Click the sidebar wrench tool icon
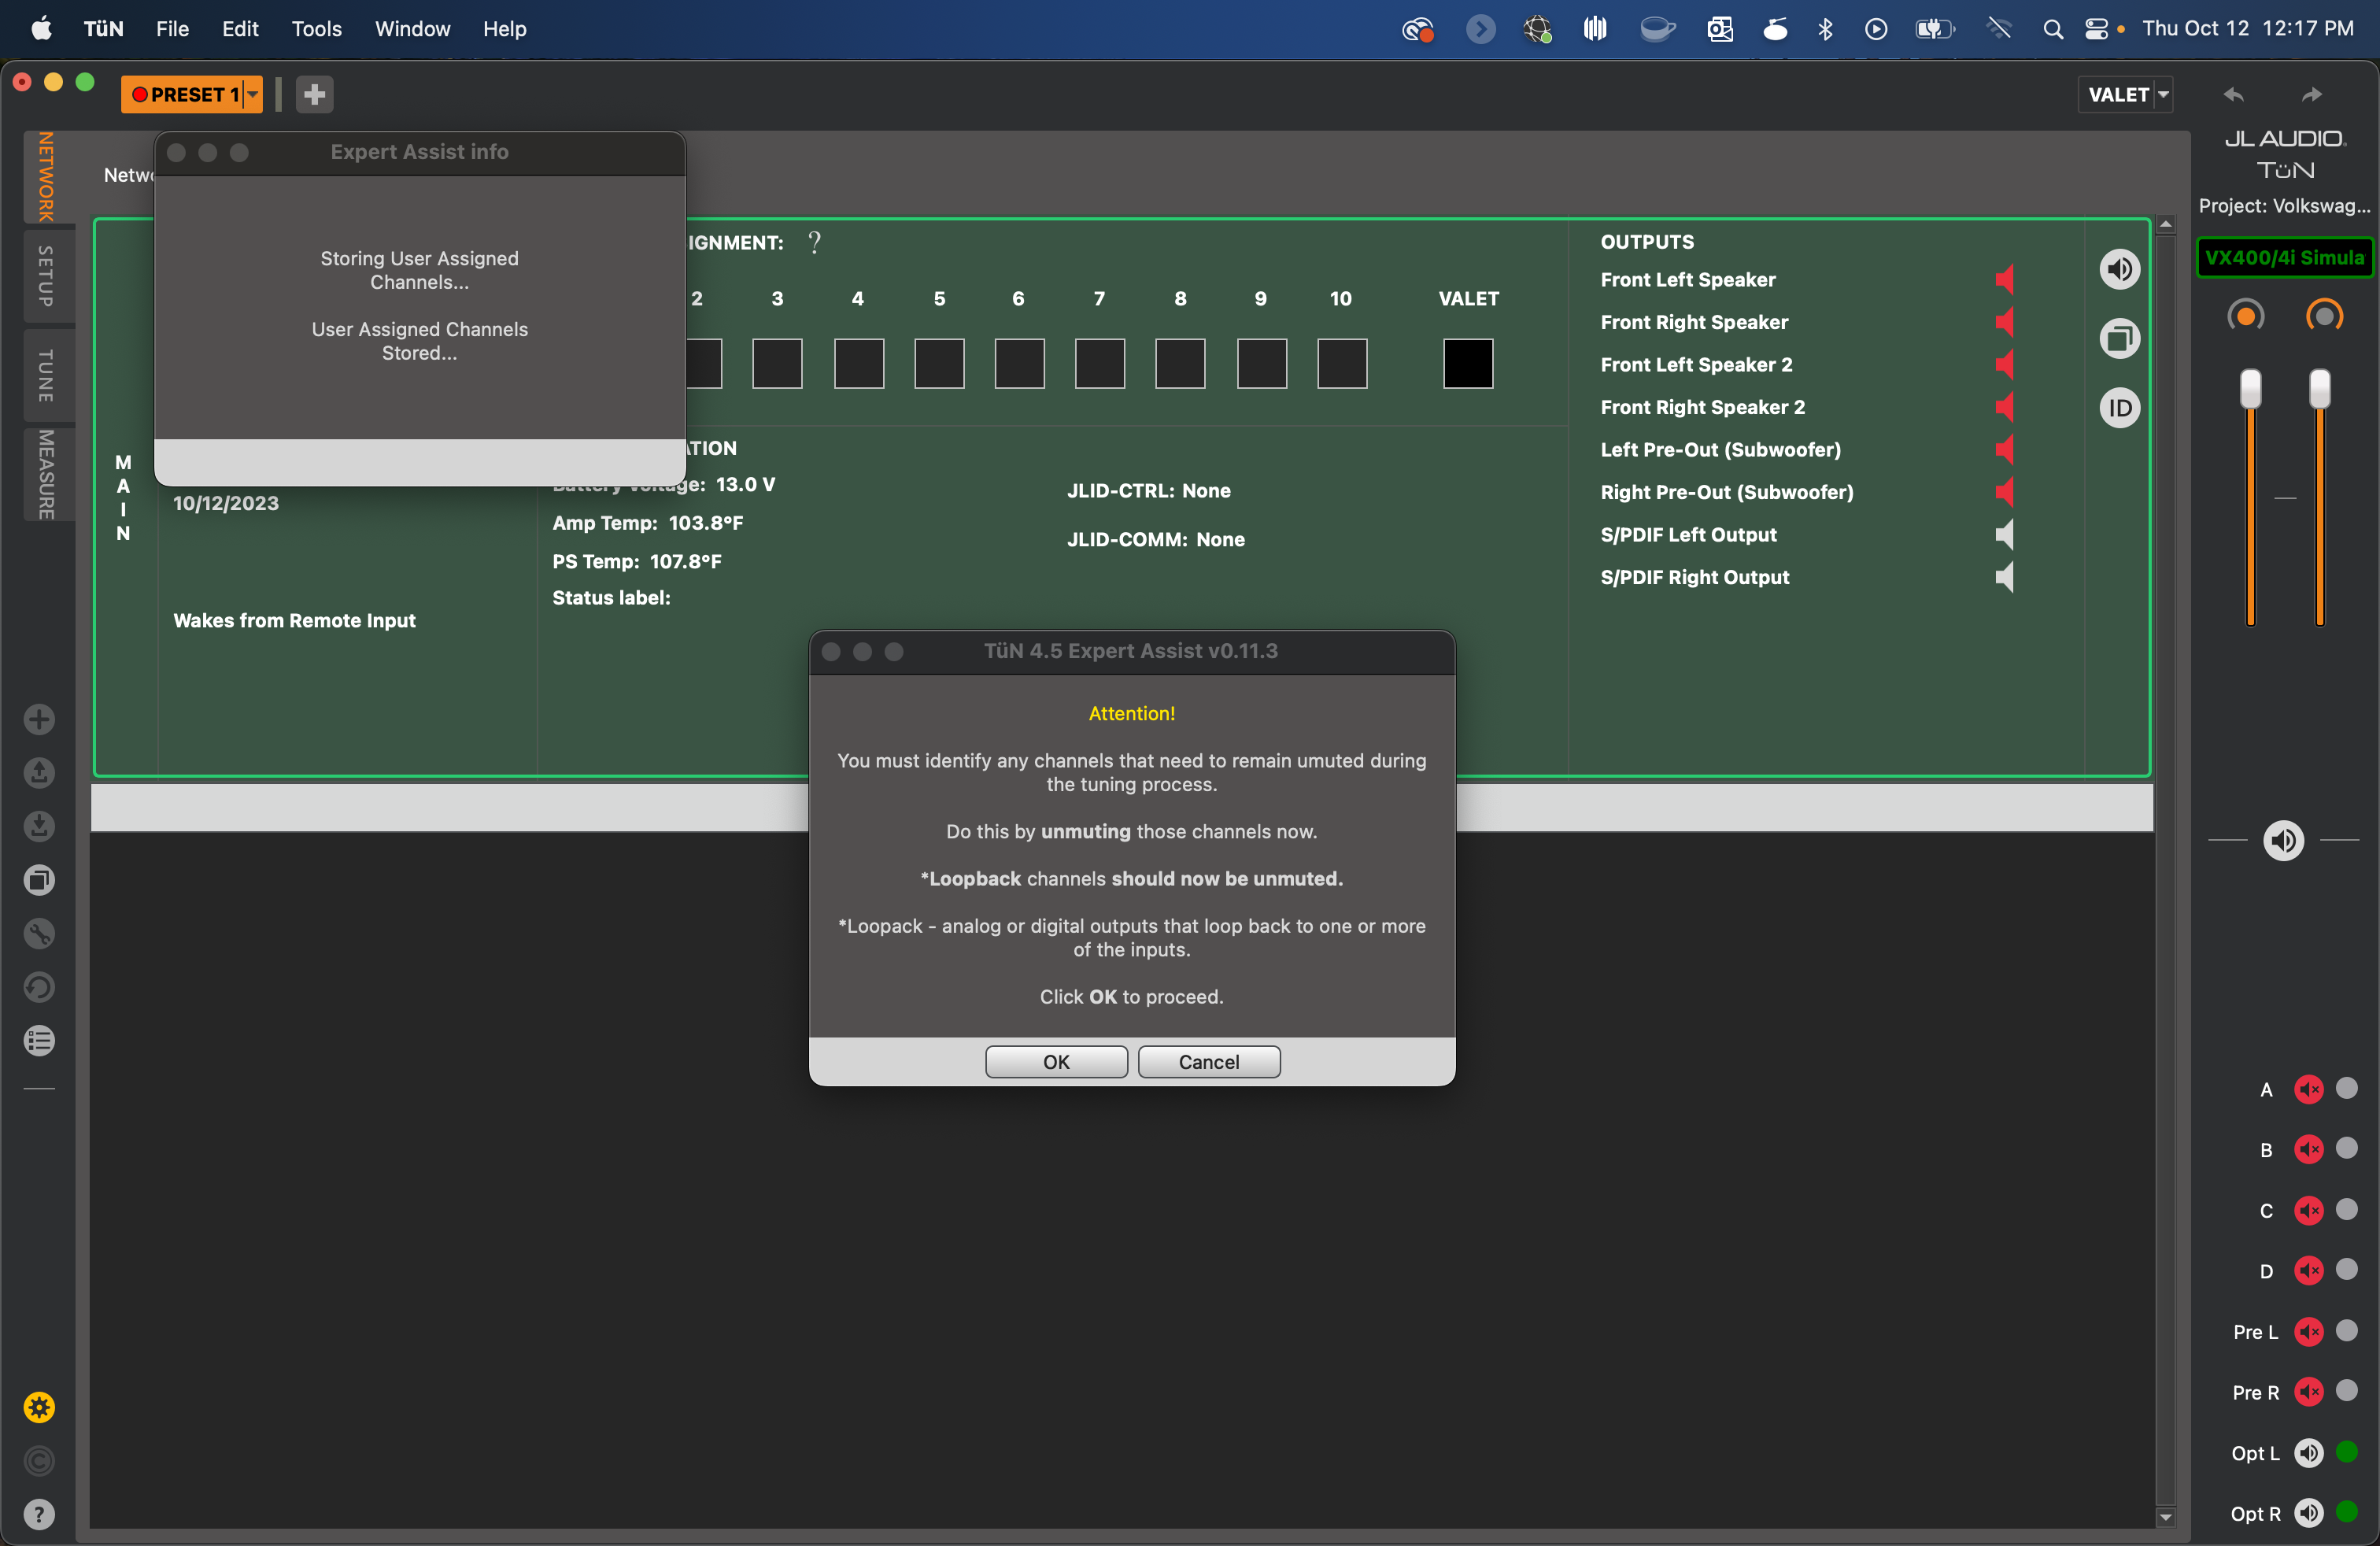2380x1546 pixels. tap(39, 933)
